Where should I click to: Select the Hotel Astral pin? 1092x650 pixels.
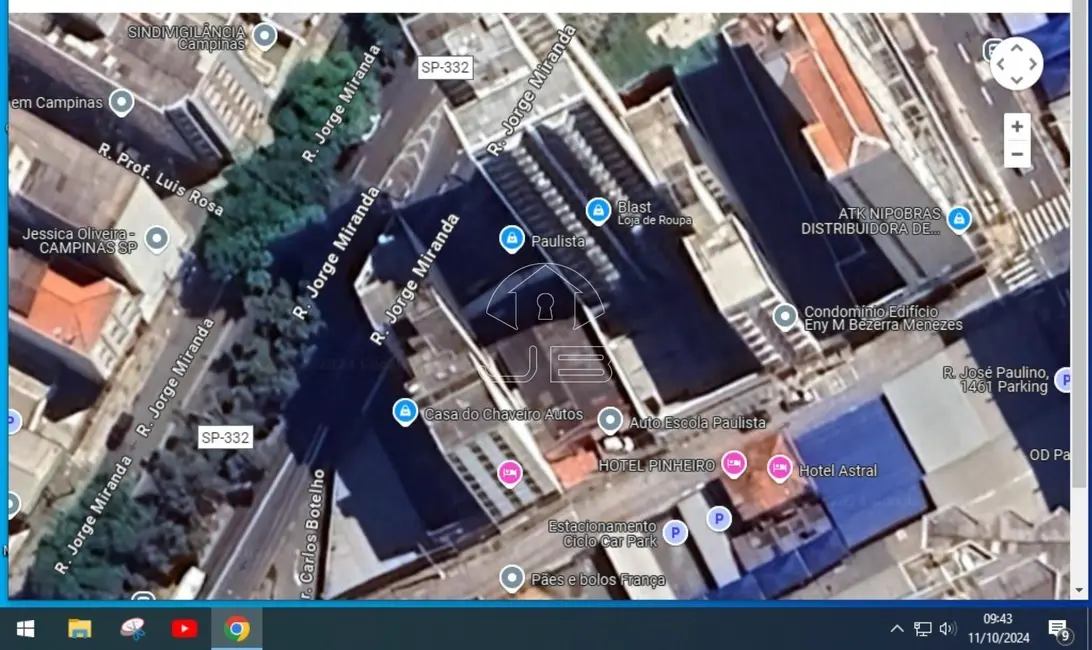pos(779,468)
